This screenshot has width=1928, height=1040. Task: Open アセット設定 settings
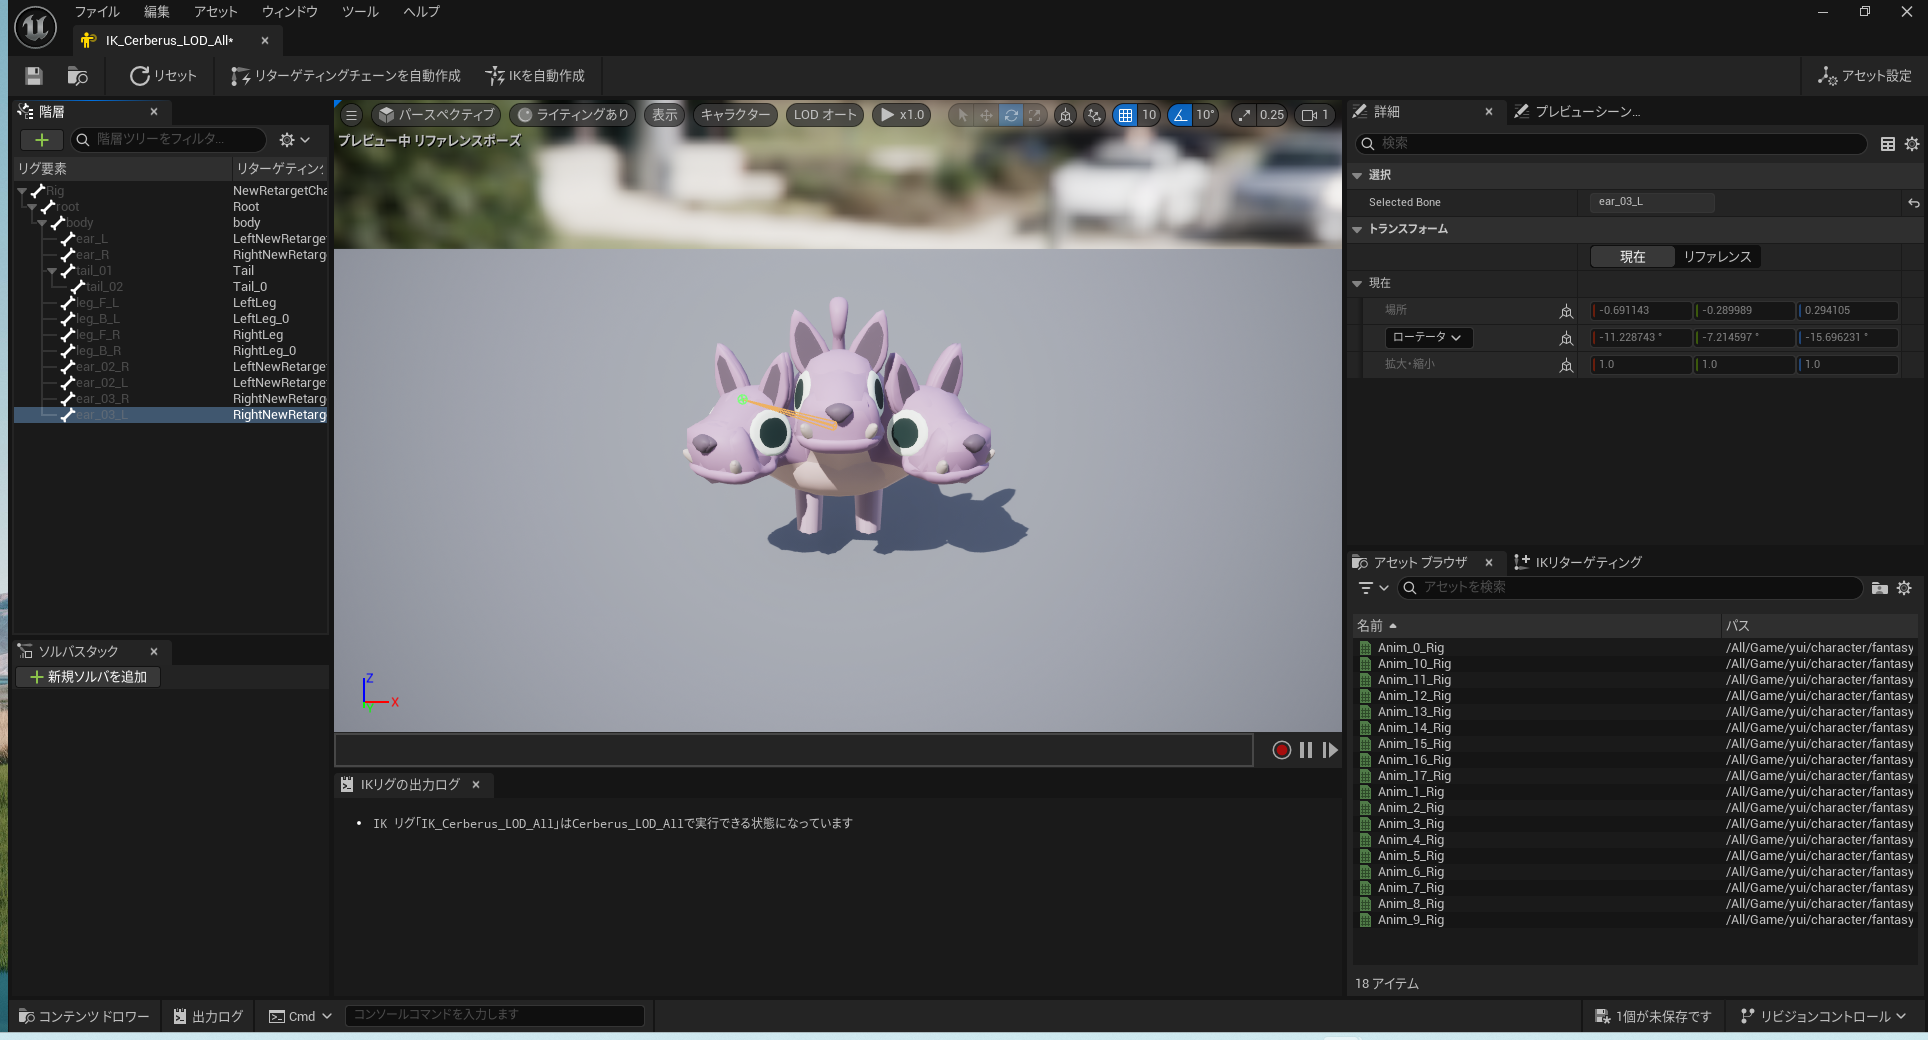[1864, 76]
